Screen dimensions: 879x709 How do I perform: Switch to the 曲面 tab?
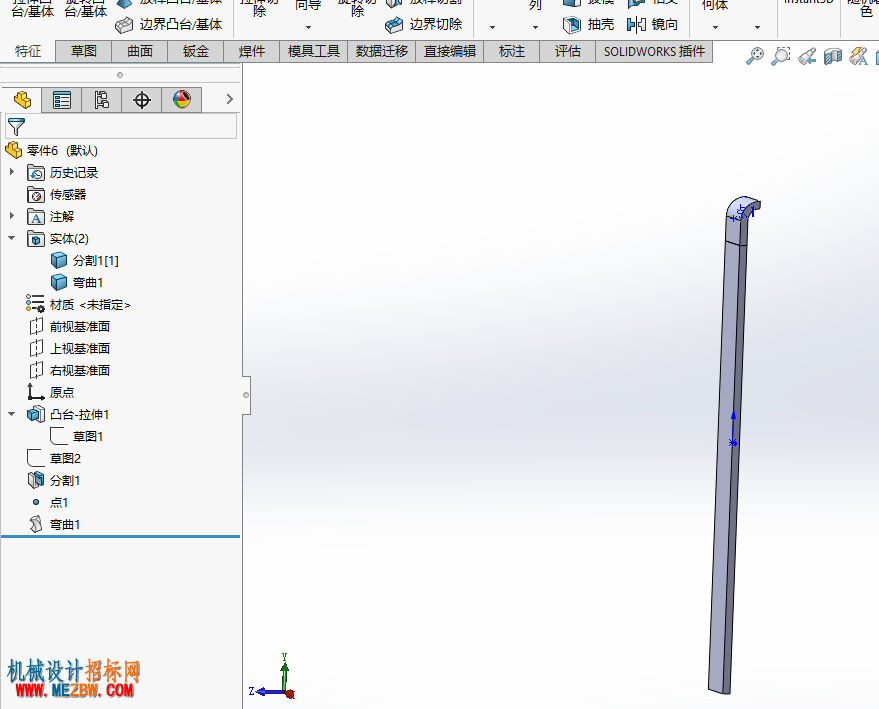click(140, 52)
